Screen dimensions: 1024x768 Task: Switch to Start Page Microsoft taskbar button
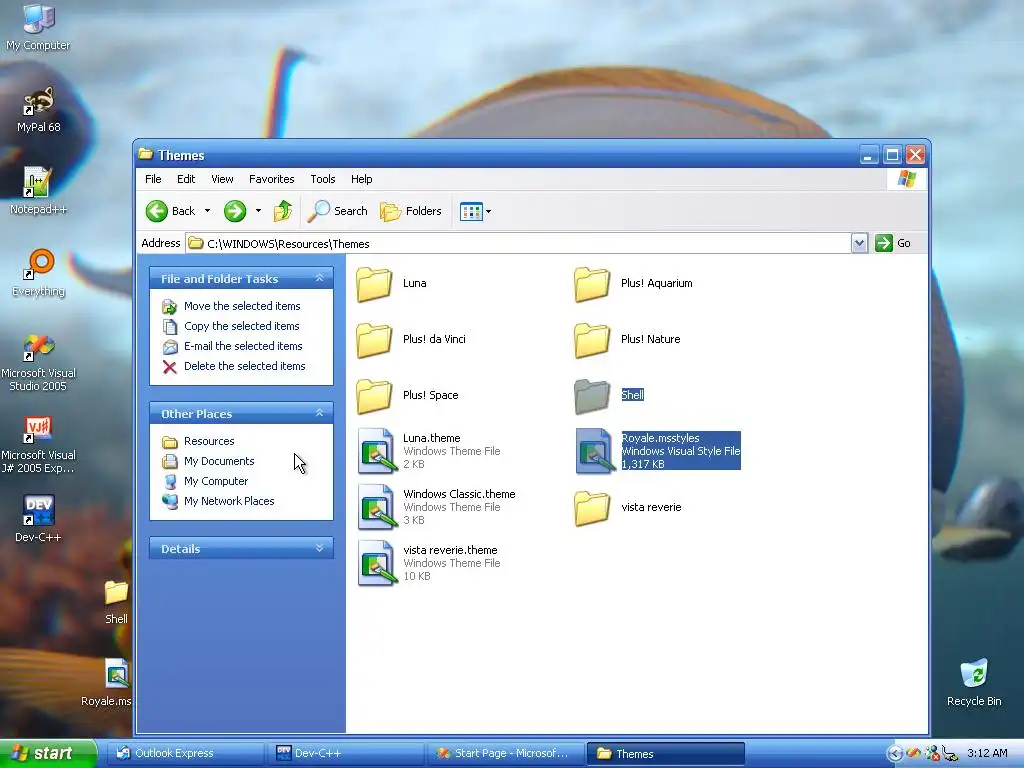[x=506, y=754]
